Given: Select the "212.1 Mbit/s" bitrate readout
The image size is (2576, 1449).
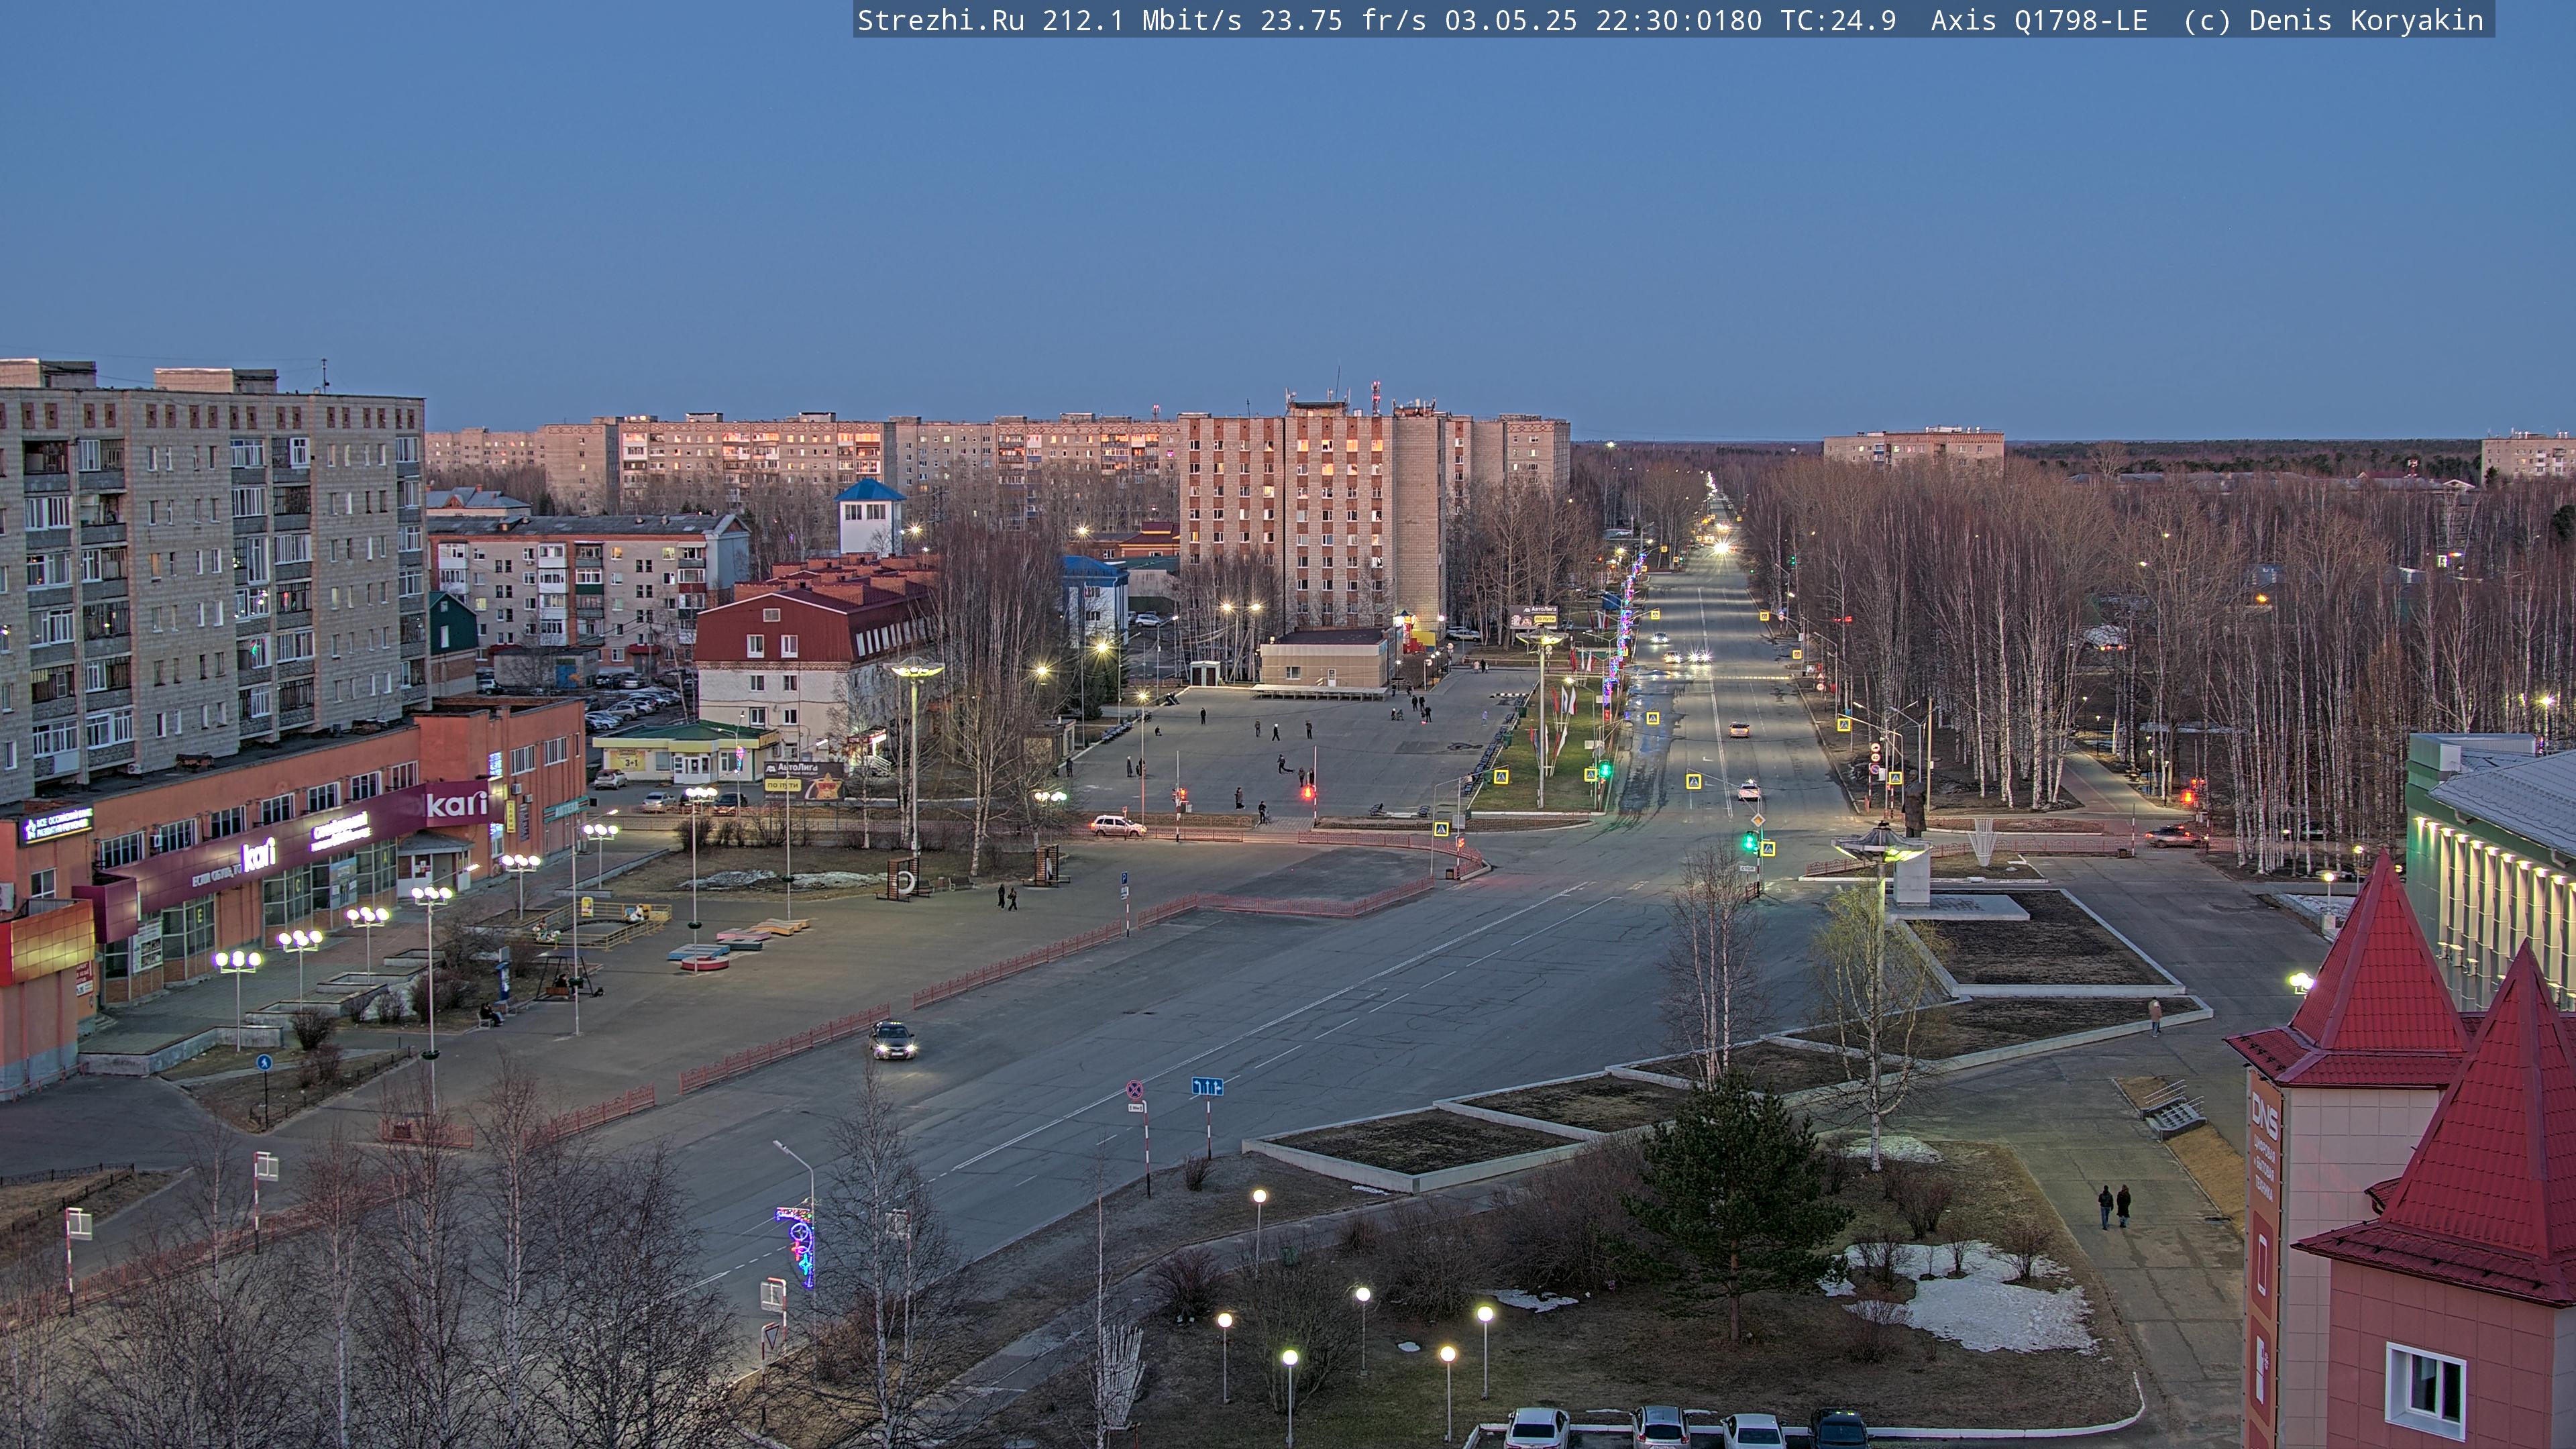Looking at the screenshot, I should (x=1142, y=20).
